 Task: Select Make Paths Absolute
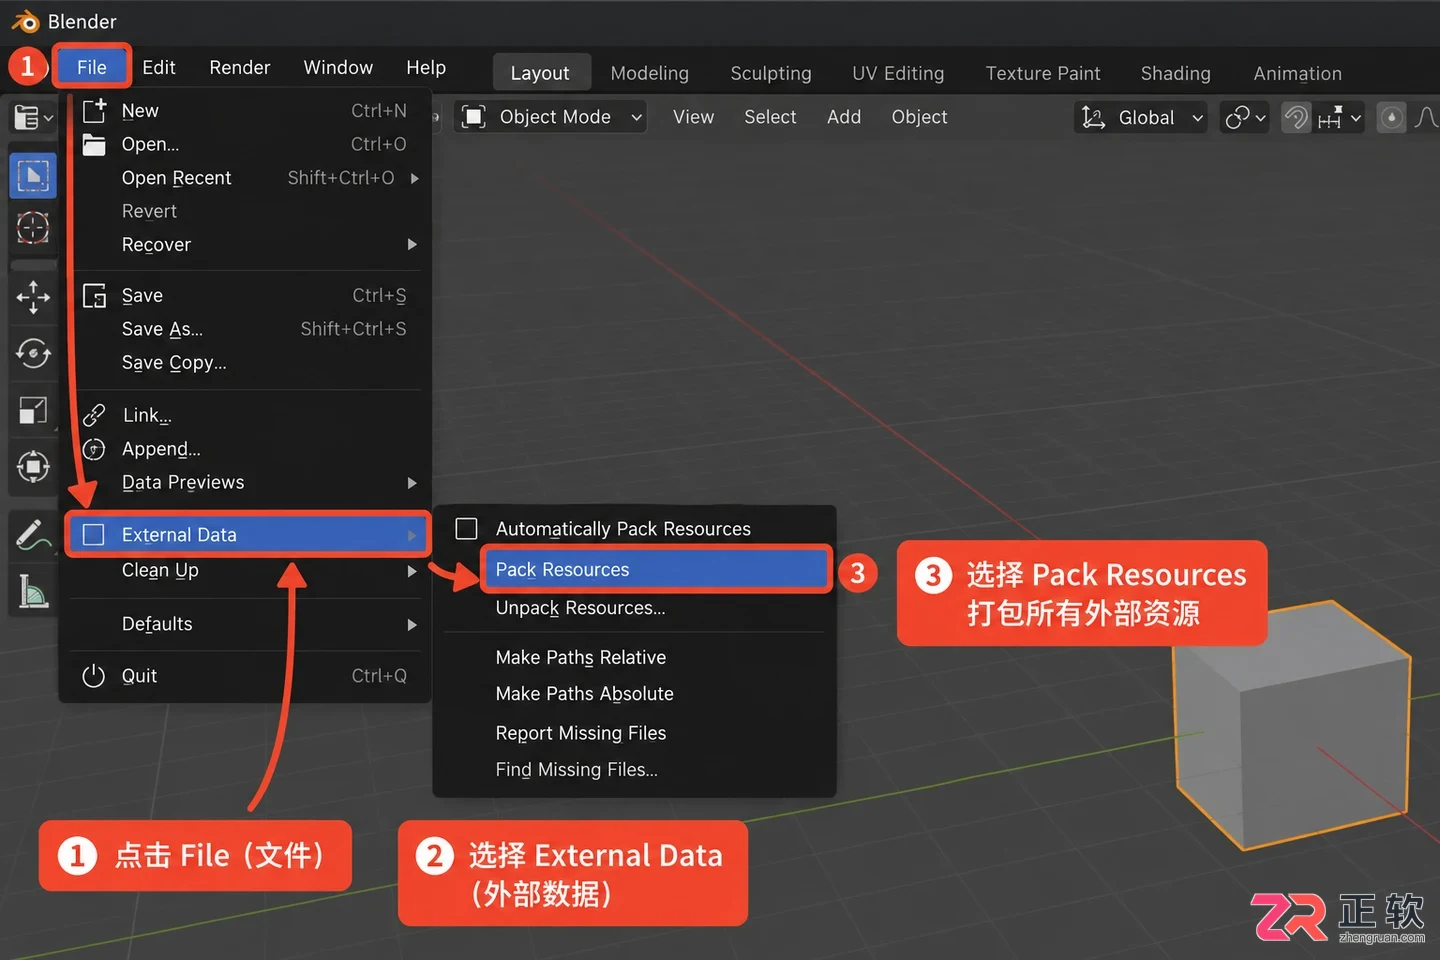pyautogui.click(x=584, y=694)
